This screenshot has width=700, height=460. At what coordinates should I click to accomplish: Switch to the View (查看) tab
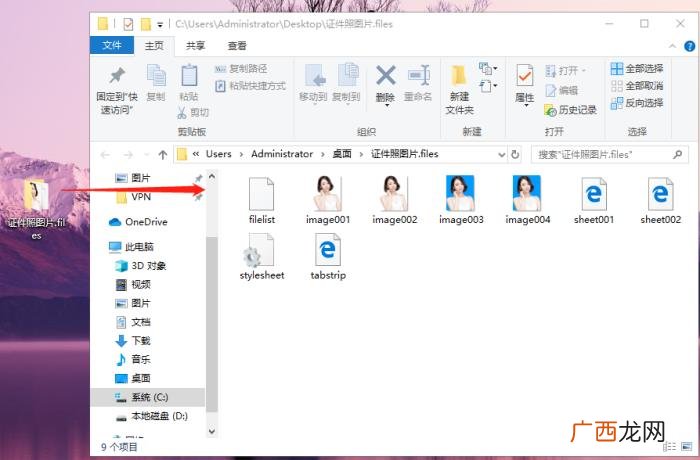[x=237, y=46]
